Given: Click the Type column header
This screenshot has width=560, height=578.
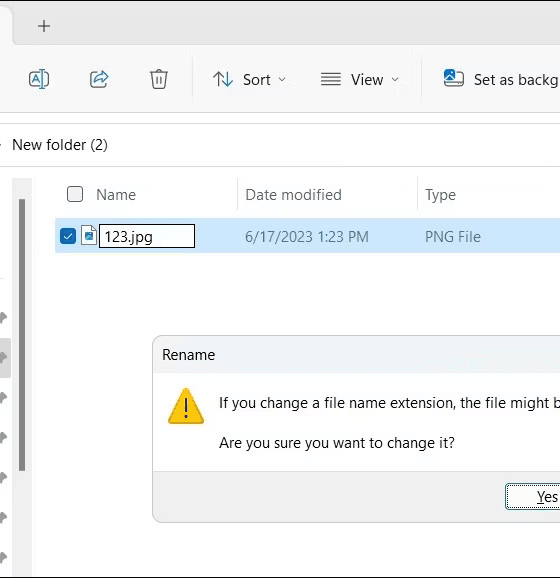Looking at the screenshot, I should (x=440, y=195).
